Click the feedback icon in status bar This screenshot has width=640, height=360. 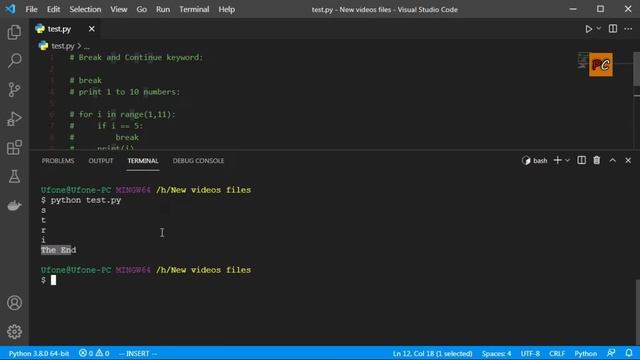pyautogui.click(x=611, y=353)
